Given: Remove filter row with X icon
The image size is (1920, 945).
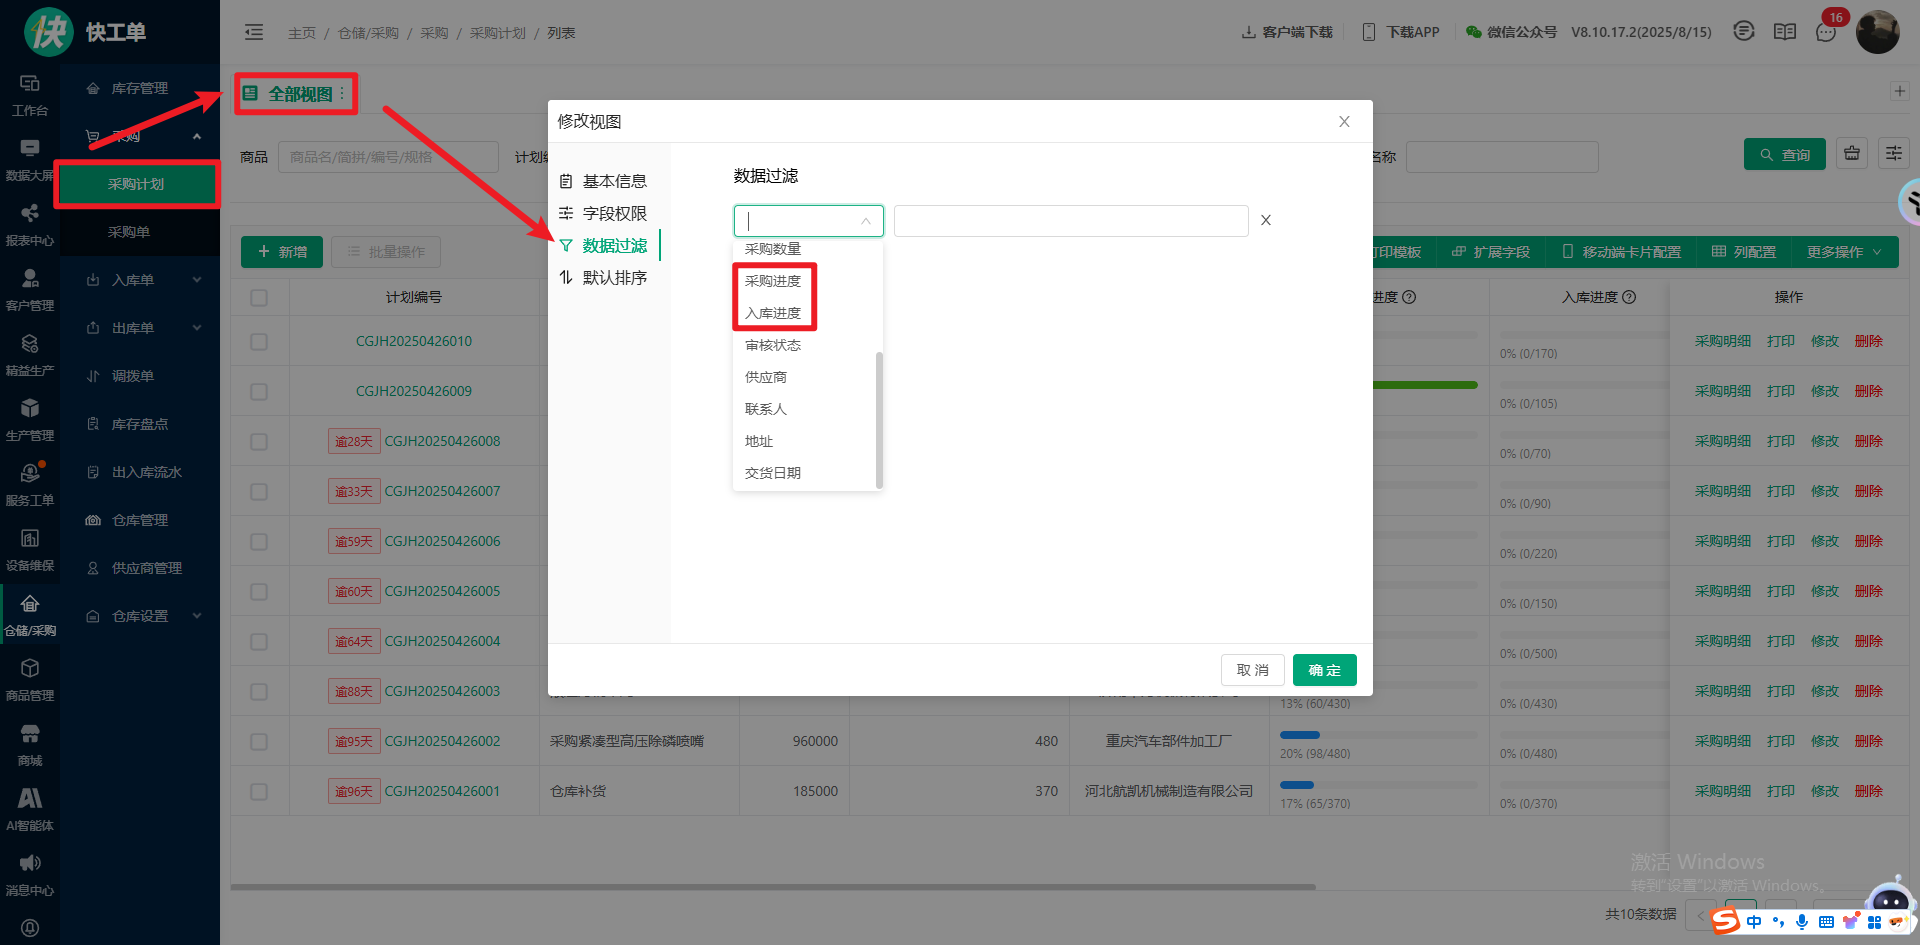Looking at the screenshot, I should (x=1266, y=220).
